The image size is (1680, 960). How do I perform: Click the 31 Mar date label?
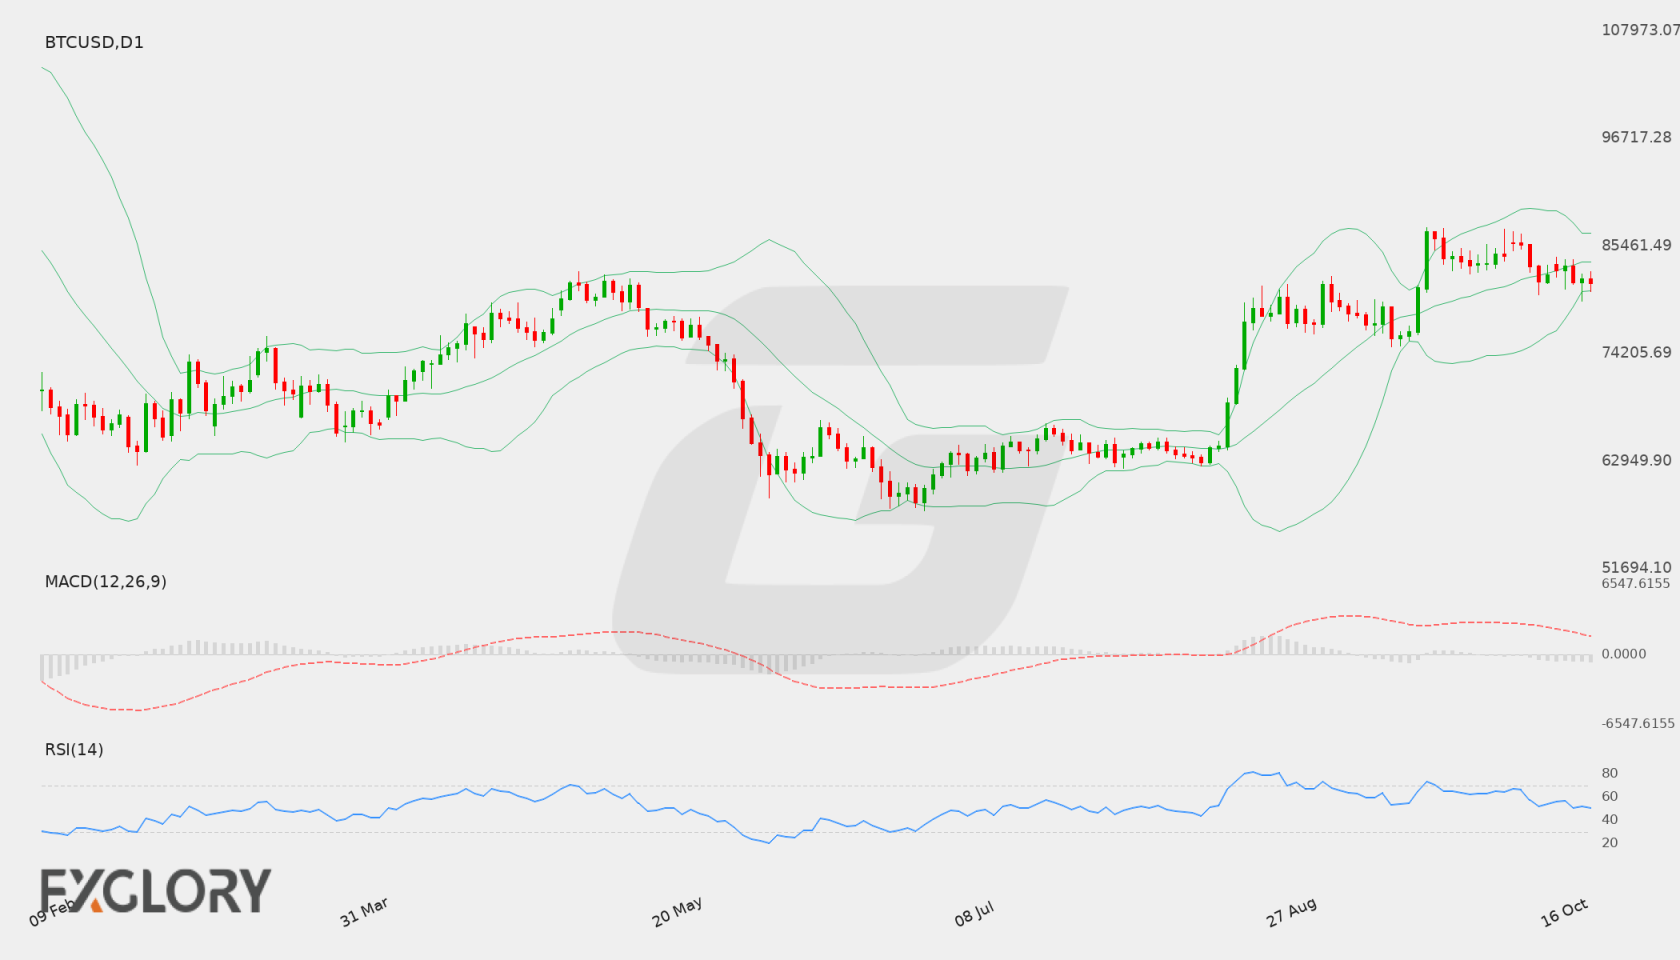(x=364, y=912)
